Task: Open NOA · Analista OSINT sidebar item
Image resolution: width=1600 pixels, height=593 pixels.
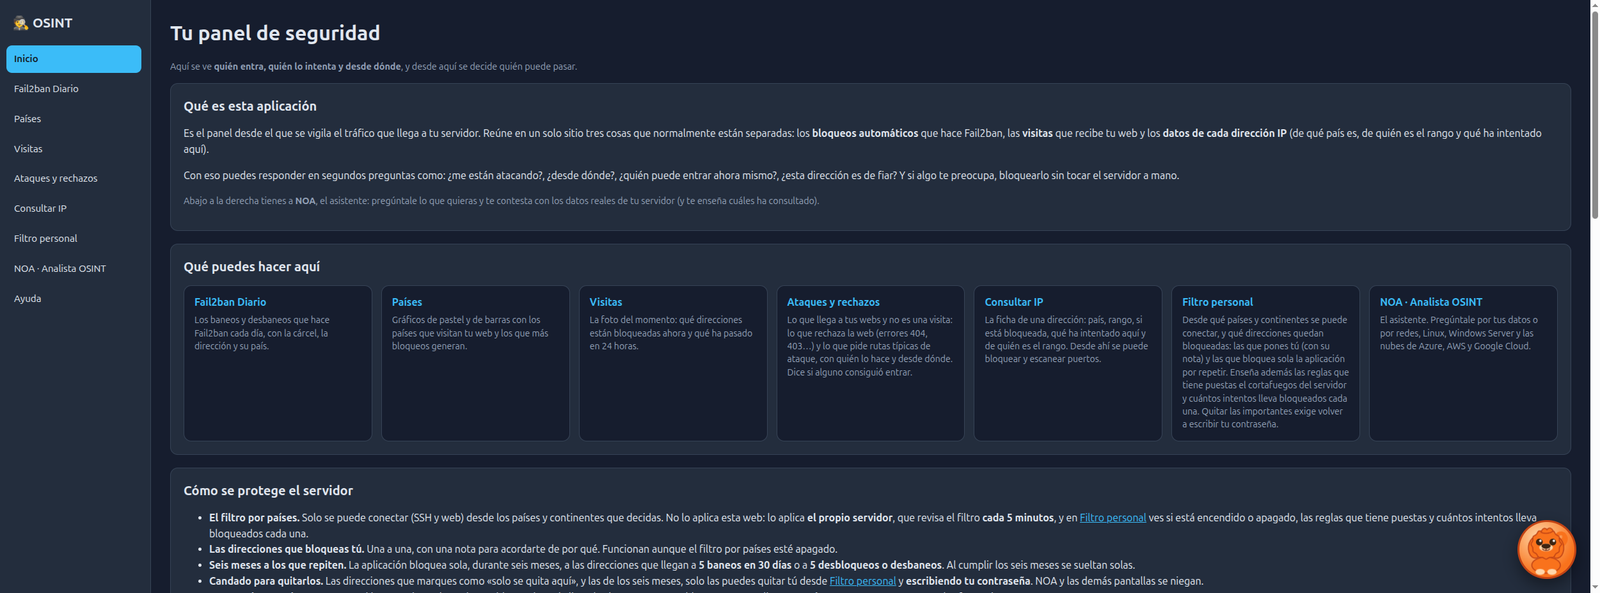Action: 74,269
